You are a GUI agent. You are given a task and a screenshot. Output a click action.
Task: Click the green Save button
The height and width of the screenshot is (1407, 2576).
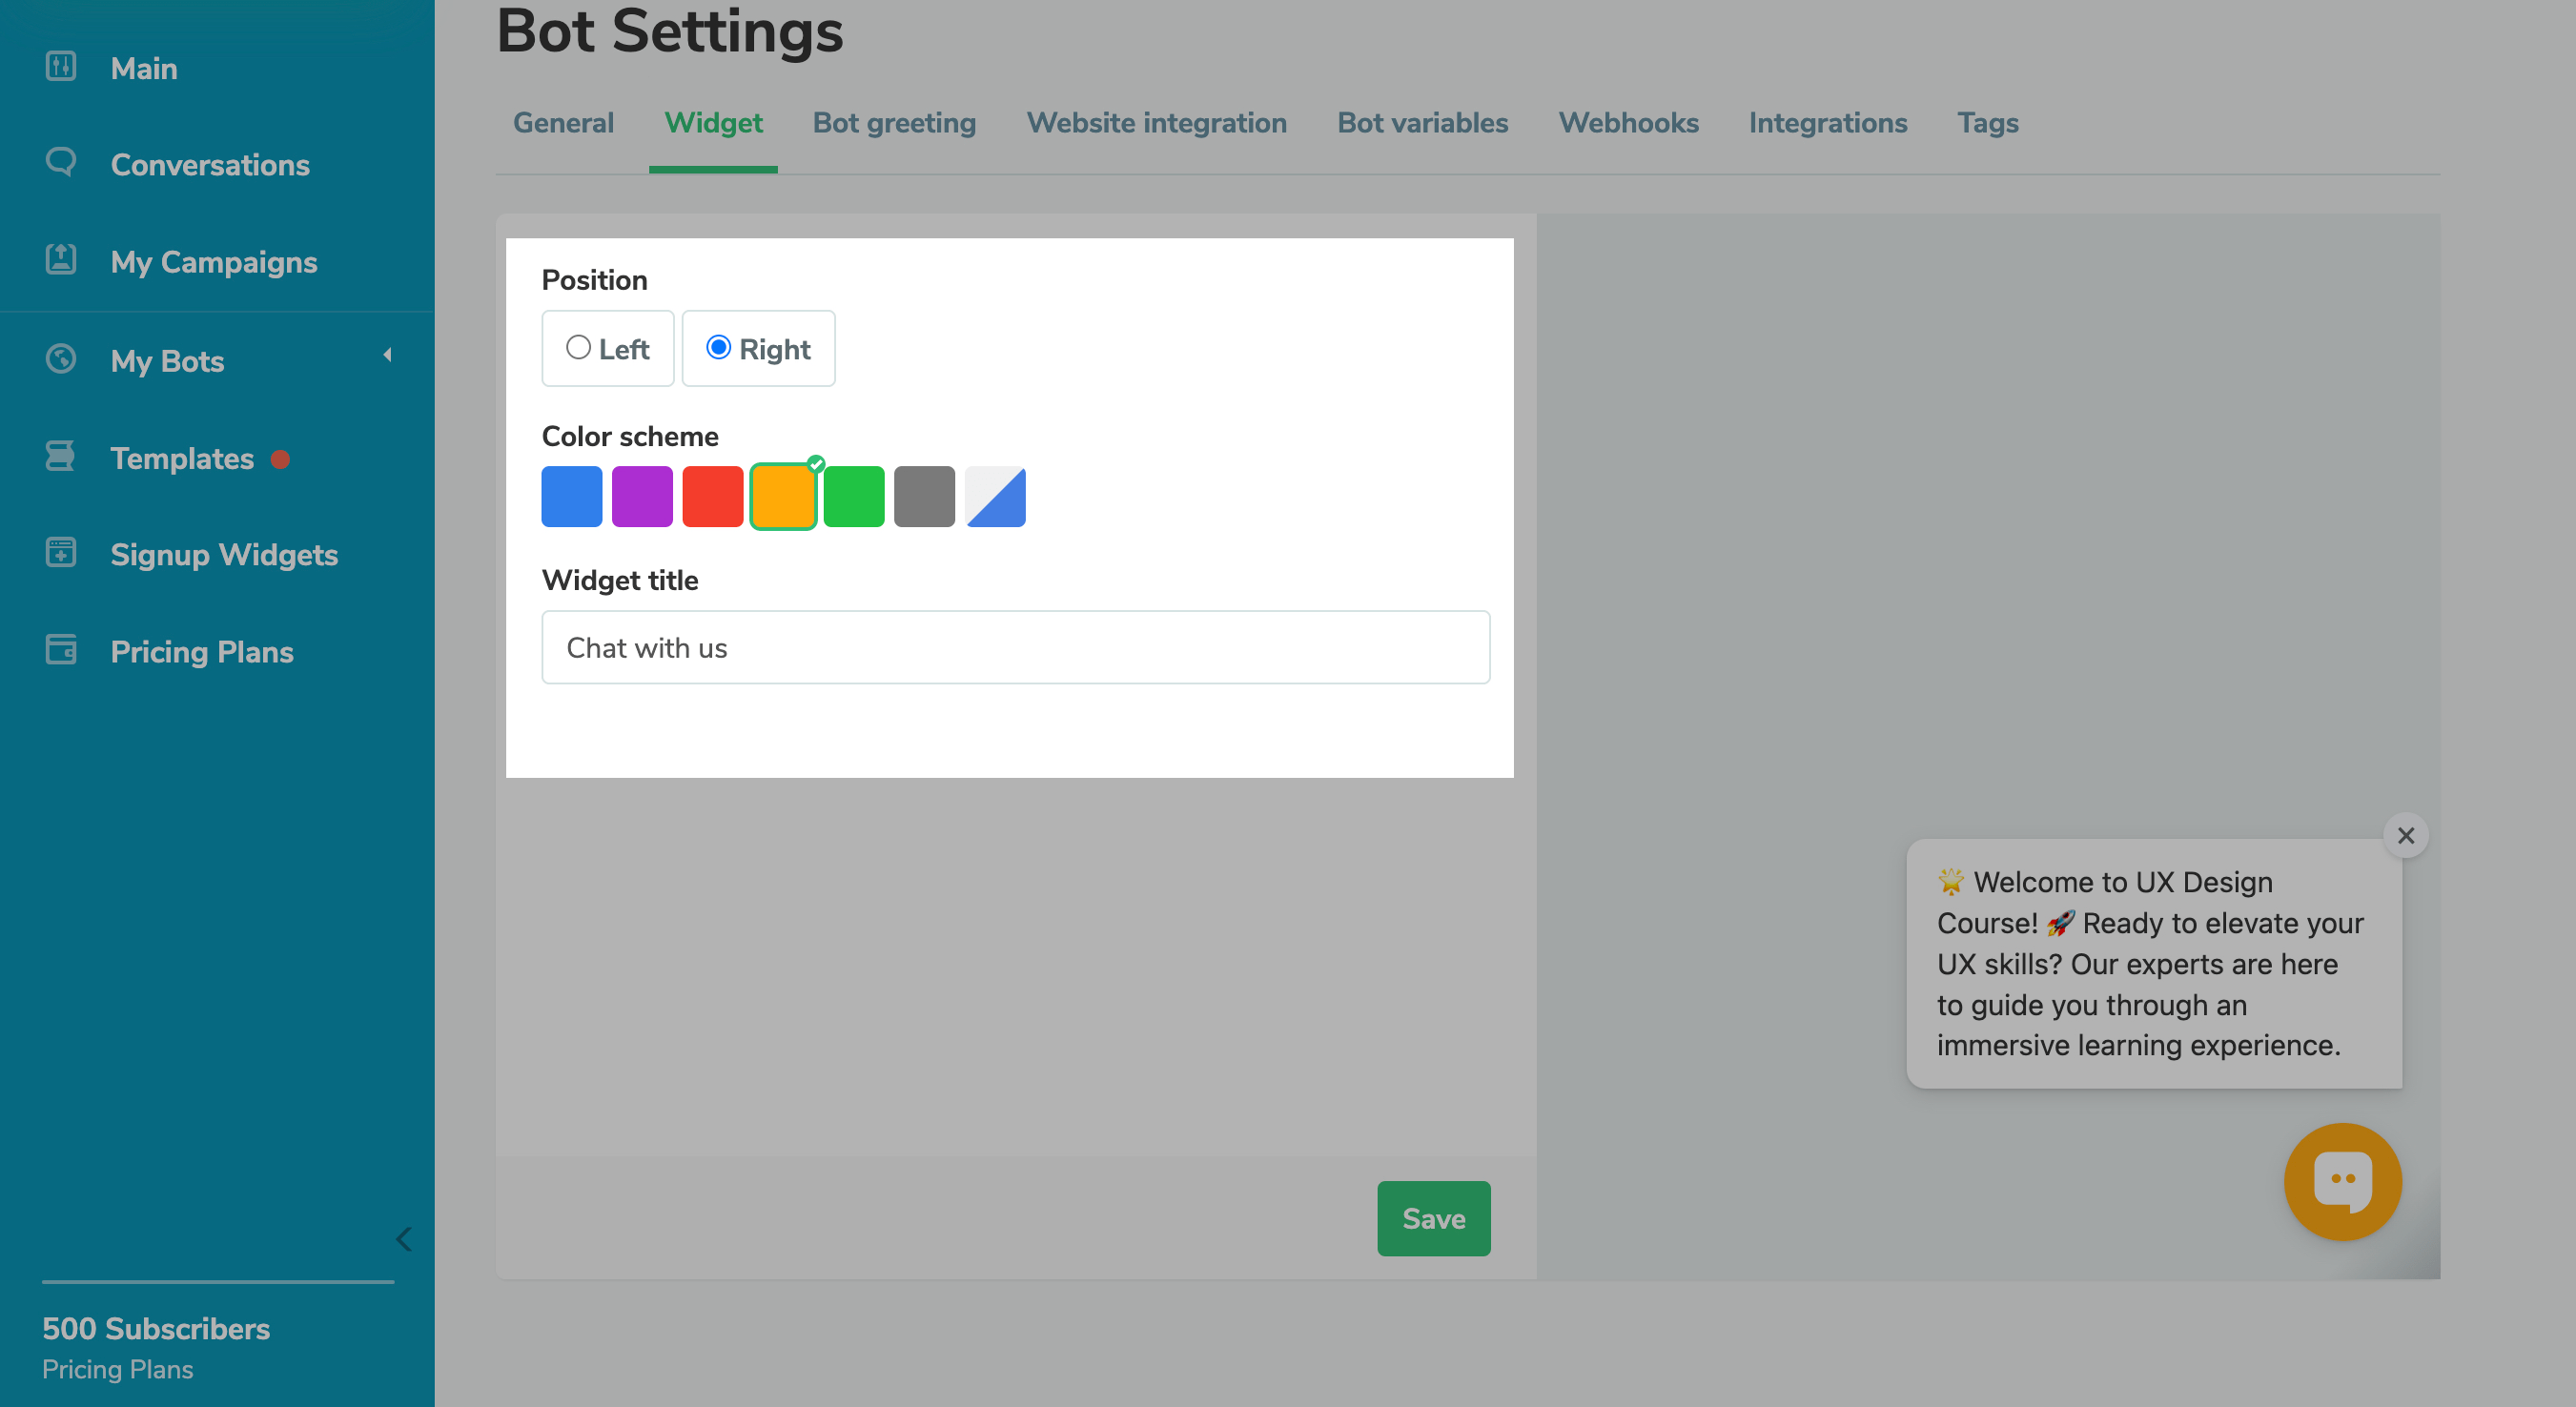(x=1433, y=1218)
